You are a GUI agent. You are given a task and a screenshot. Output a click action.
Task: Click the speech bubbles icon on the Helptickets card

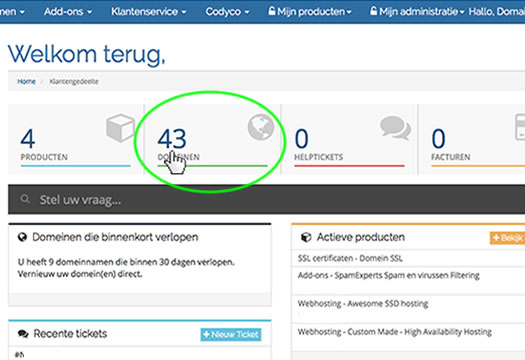395,128
